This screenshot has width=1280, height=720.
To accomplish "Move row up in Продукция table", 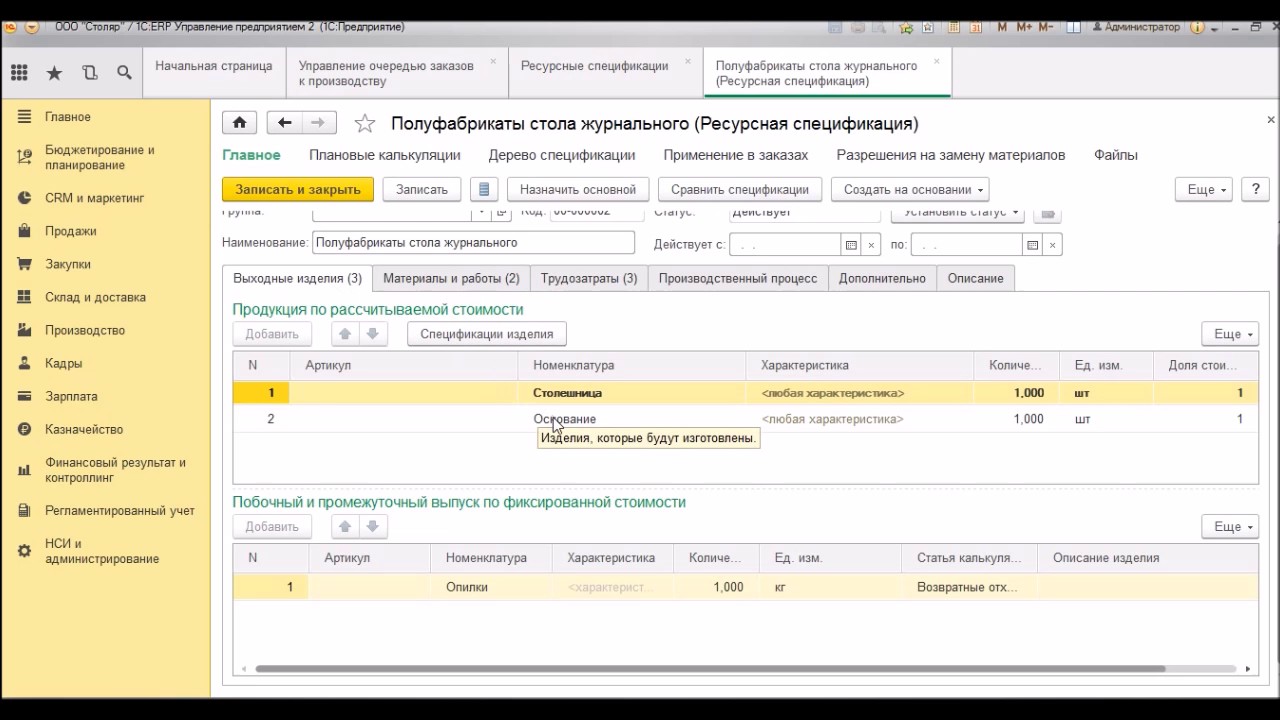I will (345, 334).
